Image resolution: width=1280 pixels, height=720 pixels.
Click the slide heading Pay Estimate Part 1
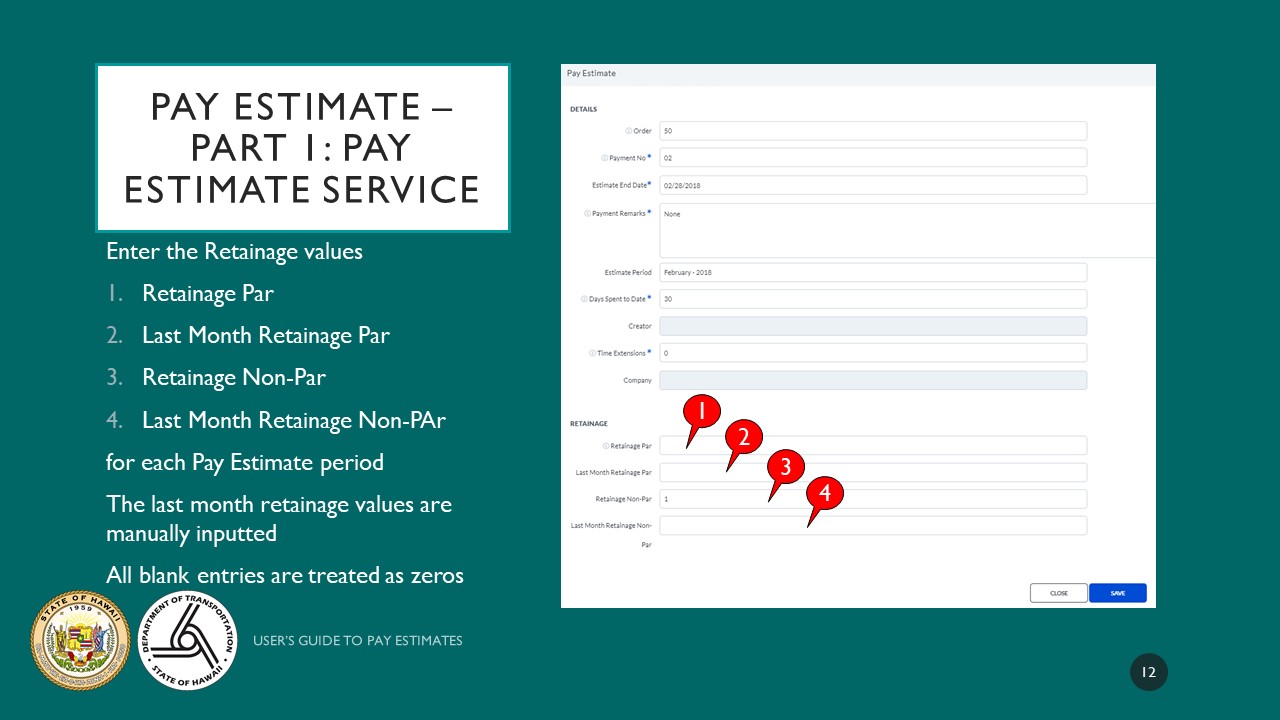(x=302, y=147)
